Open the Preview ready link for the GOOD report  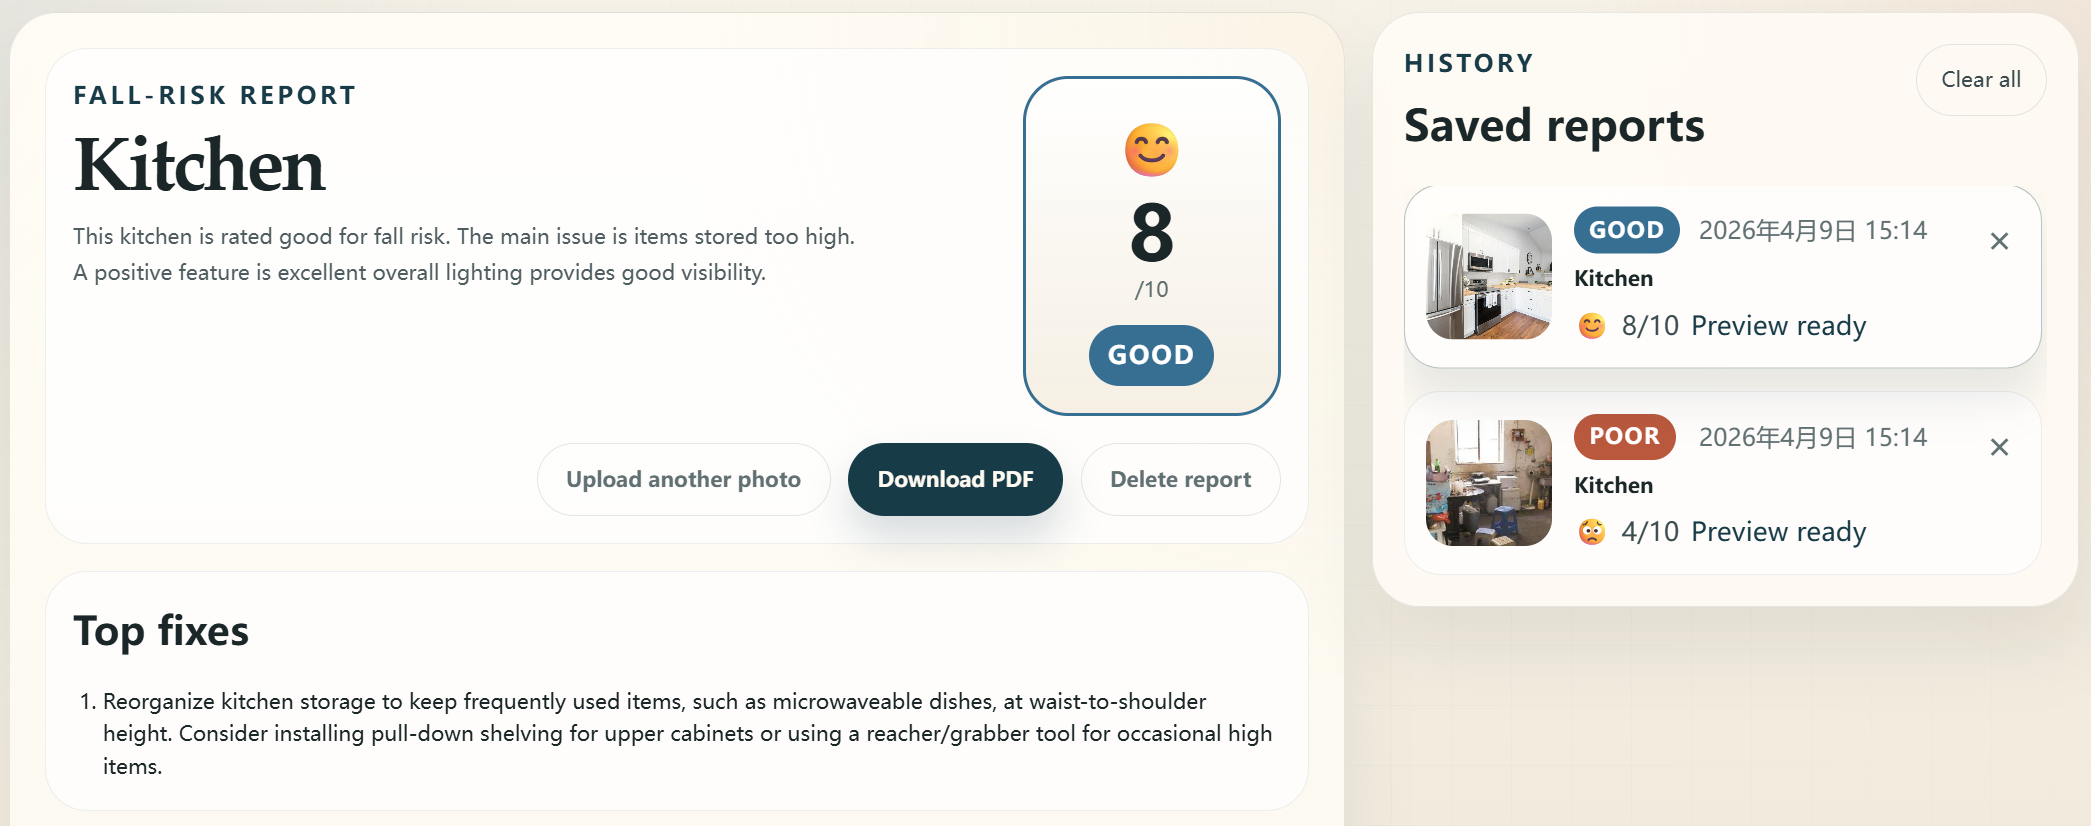tap(1778, 326)
